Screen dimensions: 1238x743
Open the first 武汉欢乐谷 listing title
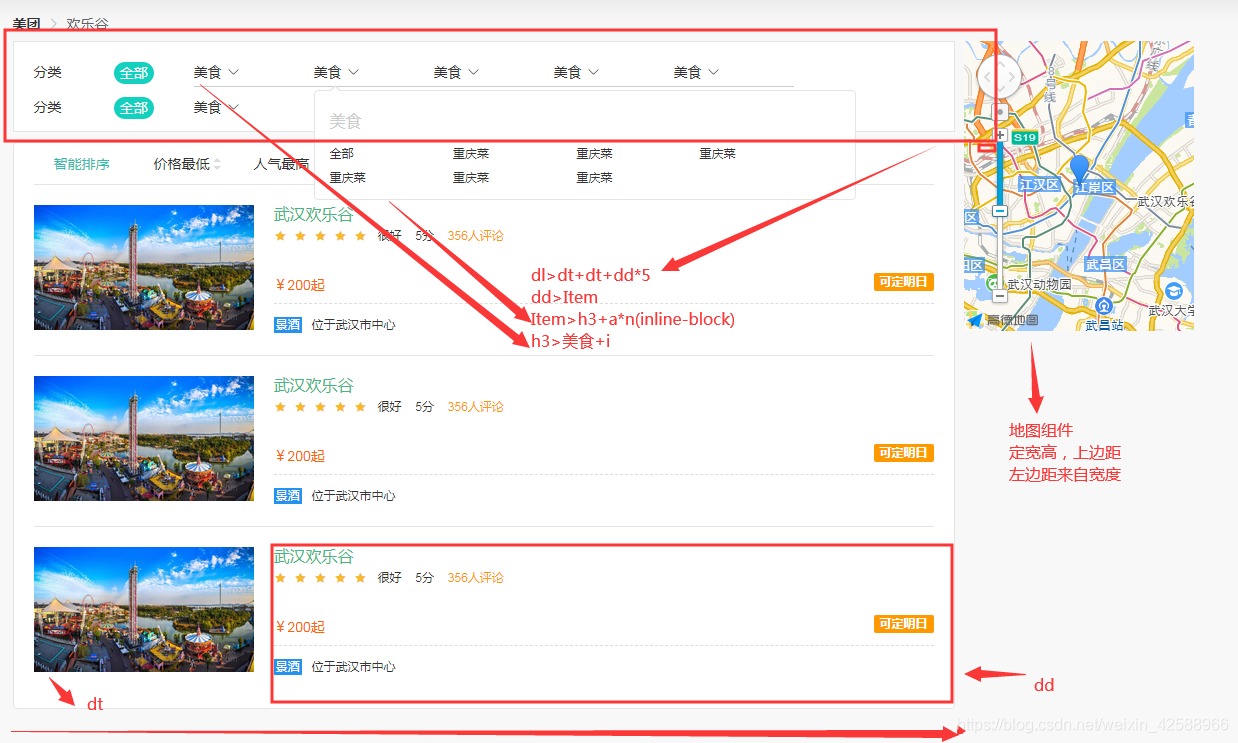coord(314,215)
